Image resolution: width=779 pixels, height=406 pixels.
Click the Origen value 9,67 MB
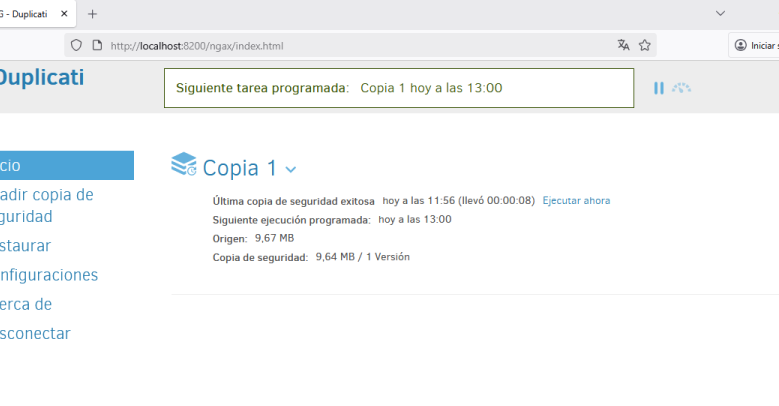coord(275,239)
